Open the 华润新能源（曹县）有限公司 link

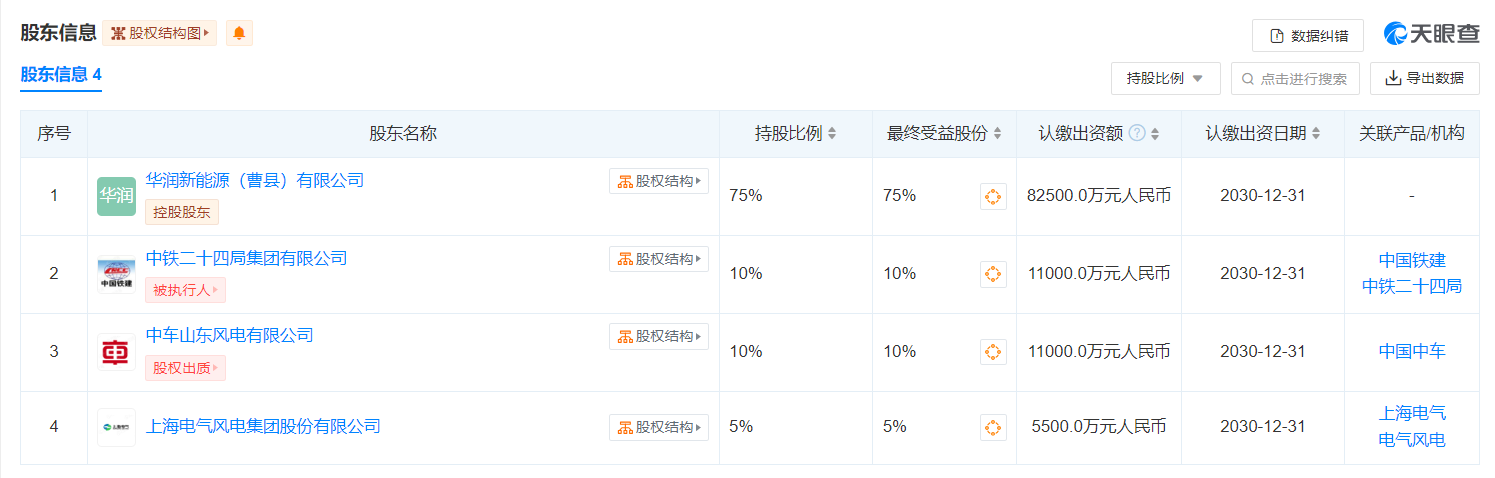[255, 181]
